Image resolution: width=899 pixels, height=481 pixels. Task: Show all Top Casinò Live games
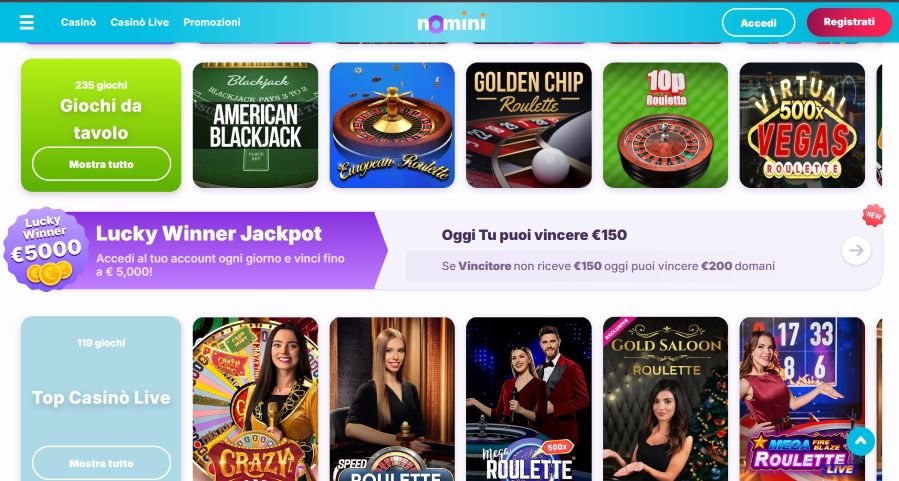[x=101, y=463]
